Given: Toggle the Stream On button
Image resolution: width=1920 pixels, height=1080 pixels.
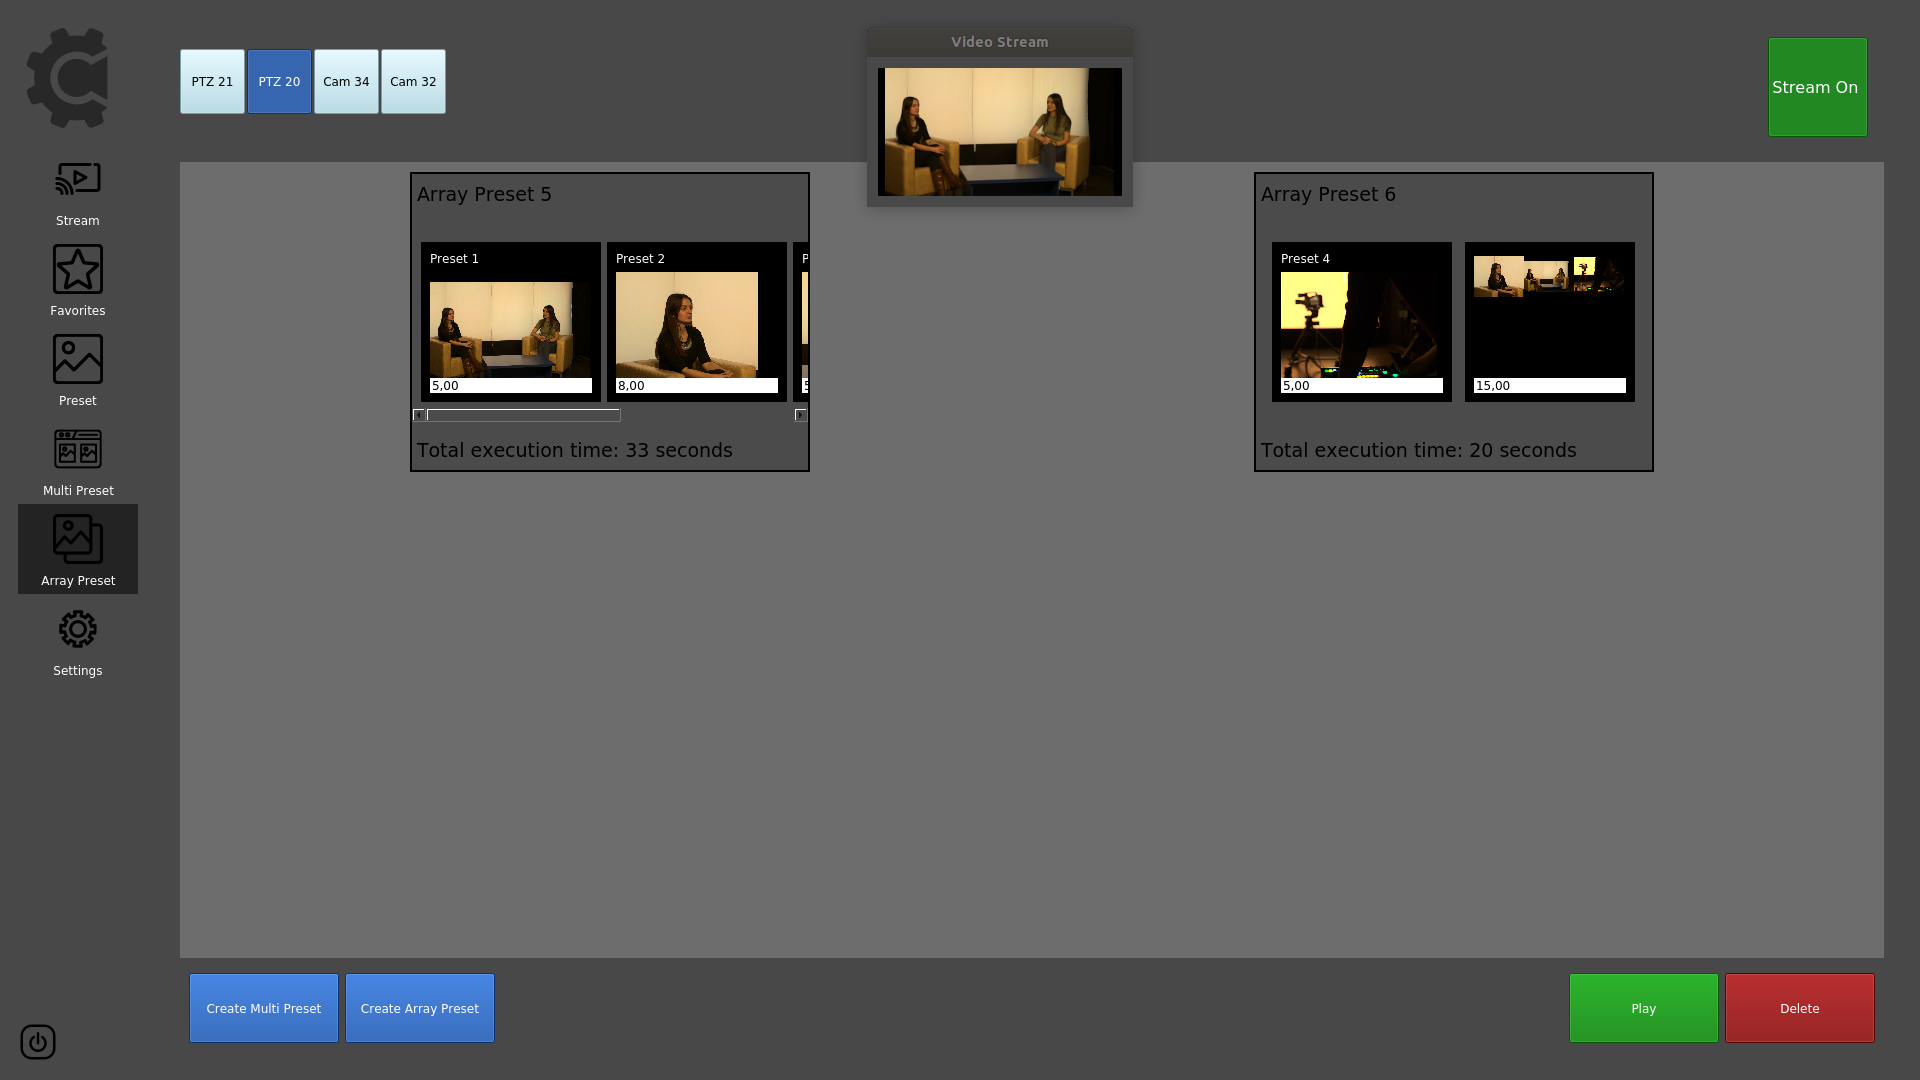Looking at the screenshot, I should (1817, 87).
